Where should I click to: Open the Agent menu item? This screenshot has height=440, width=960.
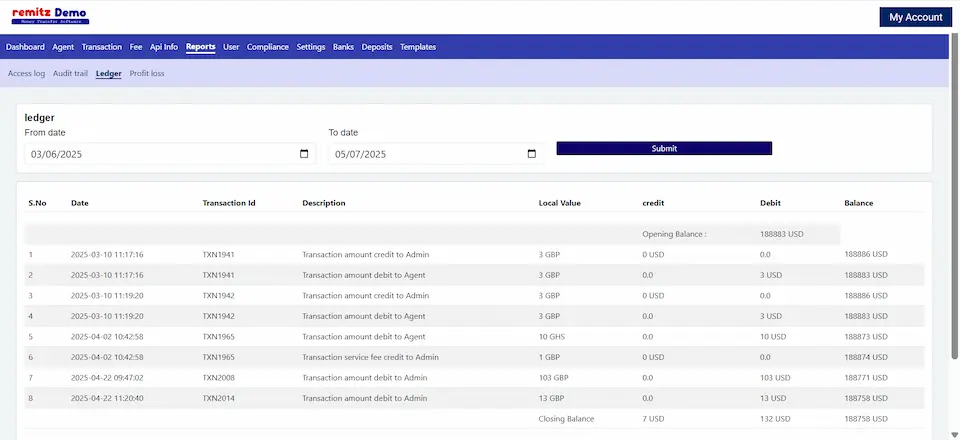(63, 47)
